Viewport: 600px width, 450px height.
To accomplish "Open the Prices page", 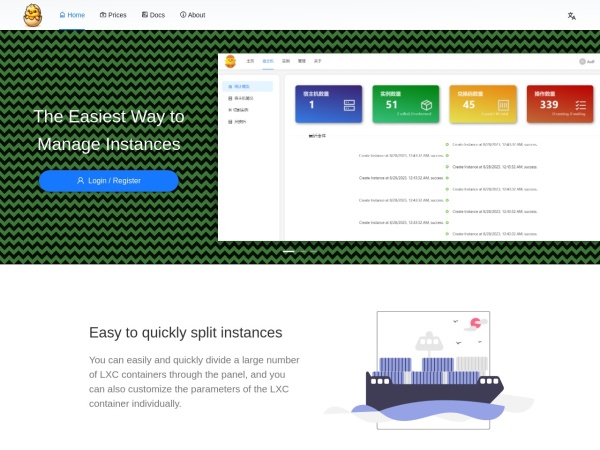I will (113, 15).
